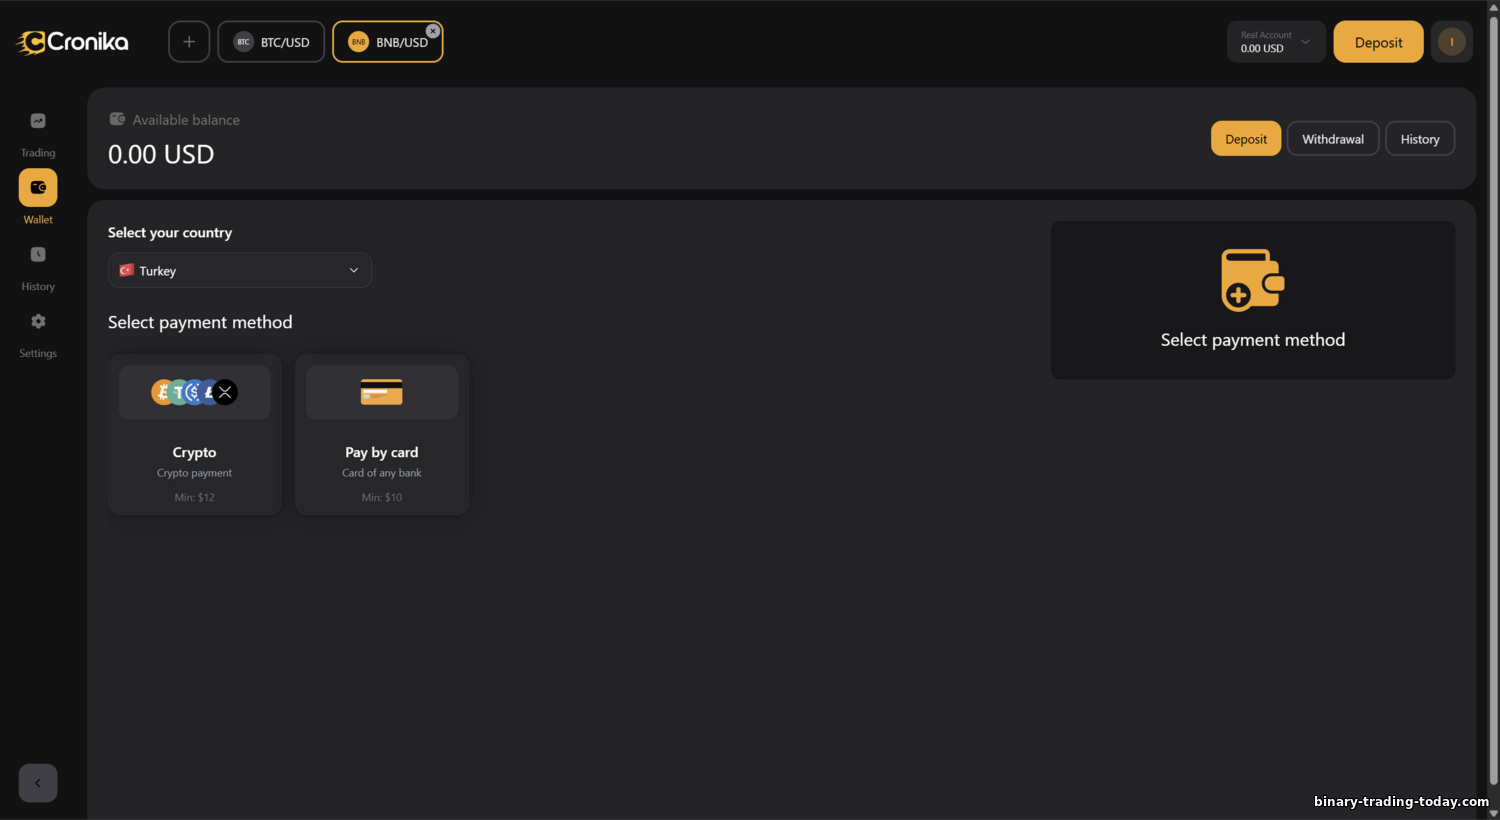The width and height of the screenshot is (1500, 820).
Task: Open the Turkey country dropdown
Action: [x=240, y=271]
